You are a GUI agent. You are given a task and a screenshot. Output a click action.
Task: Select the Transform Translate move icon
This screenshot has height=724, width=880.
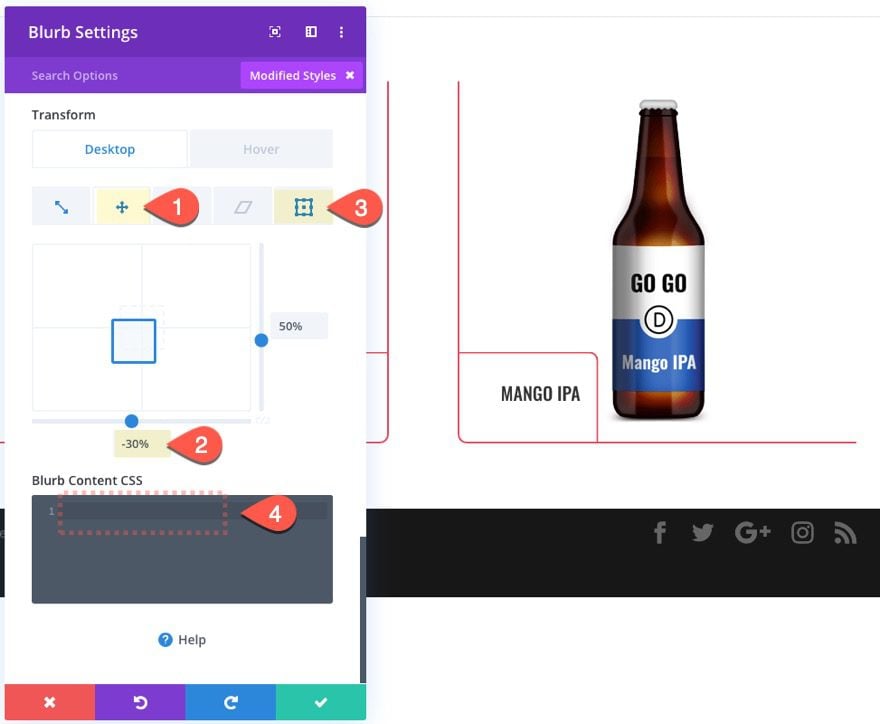click(122, 207)
